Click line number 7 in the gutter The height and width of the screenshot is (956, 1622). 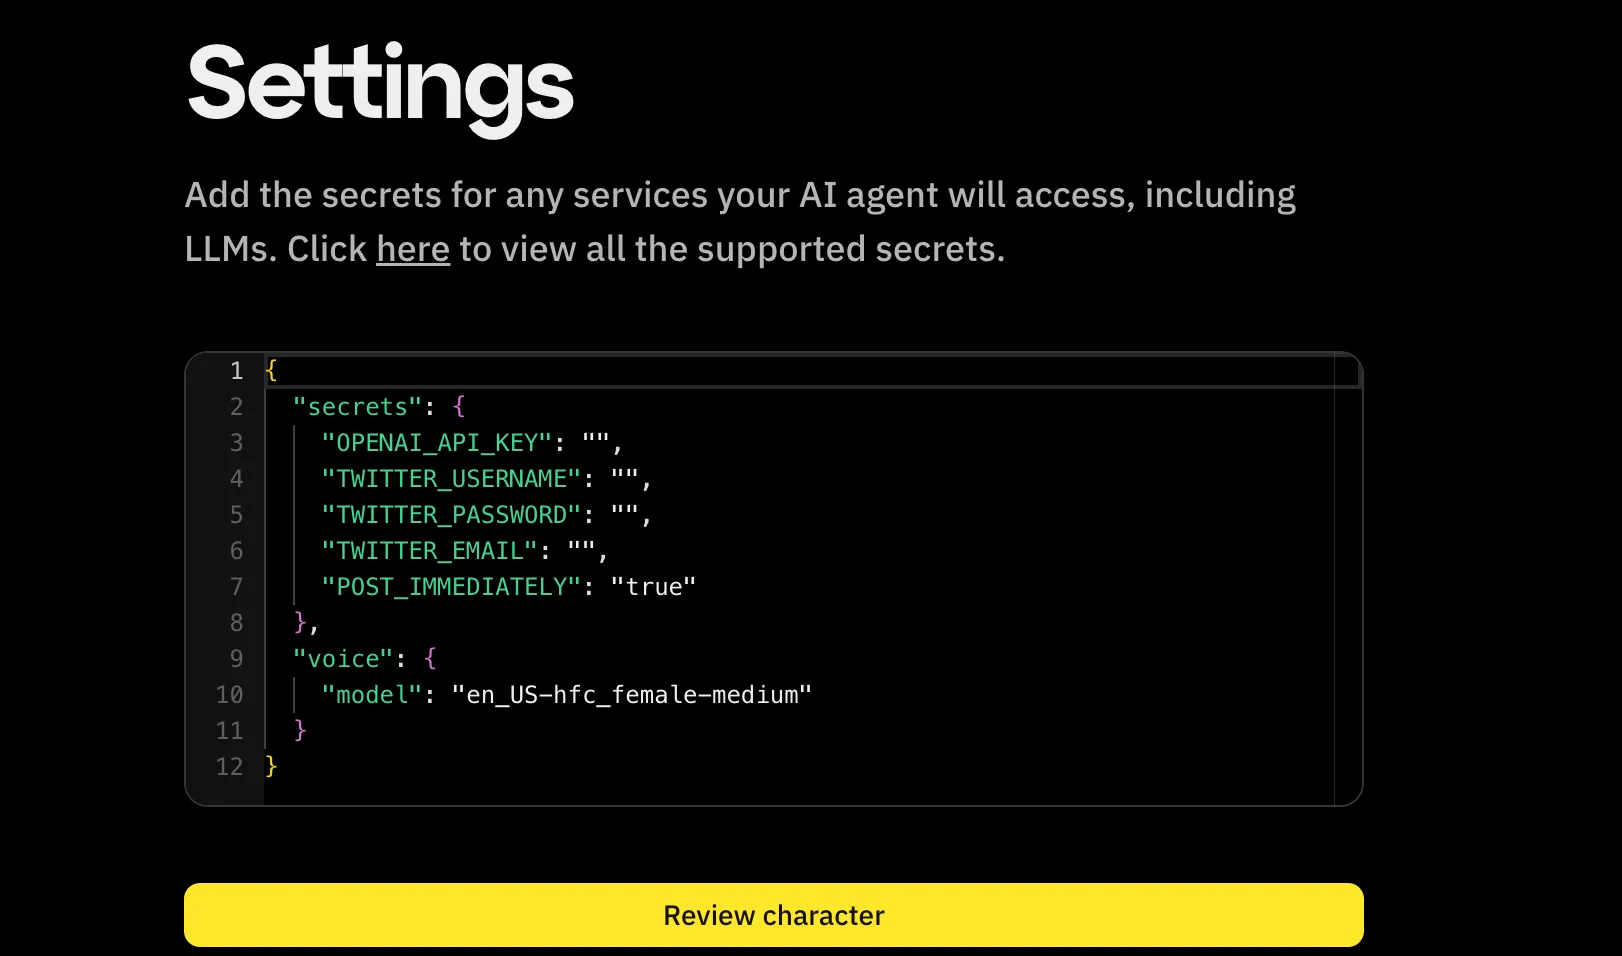[236, 586]
